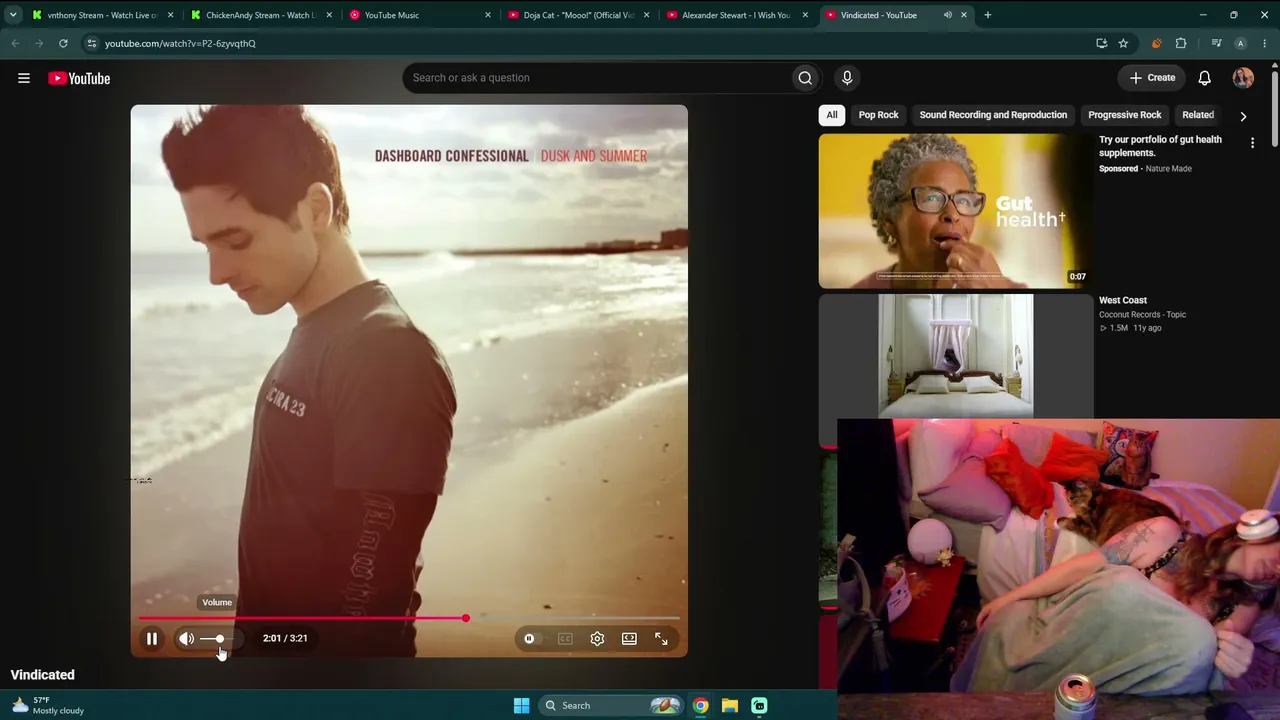Click the install app icon in address bar
This screenshot has width=1280, height=720.
click(x=1101, y=43)
